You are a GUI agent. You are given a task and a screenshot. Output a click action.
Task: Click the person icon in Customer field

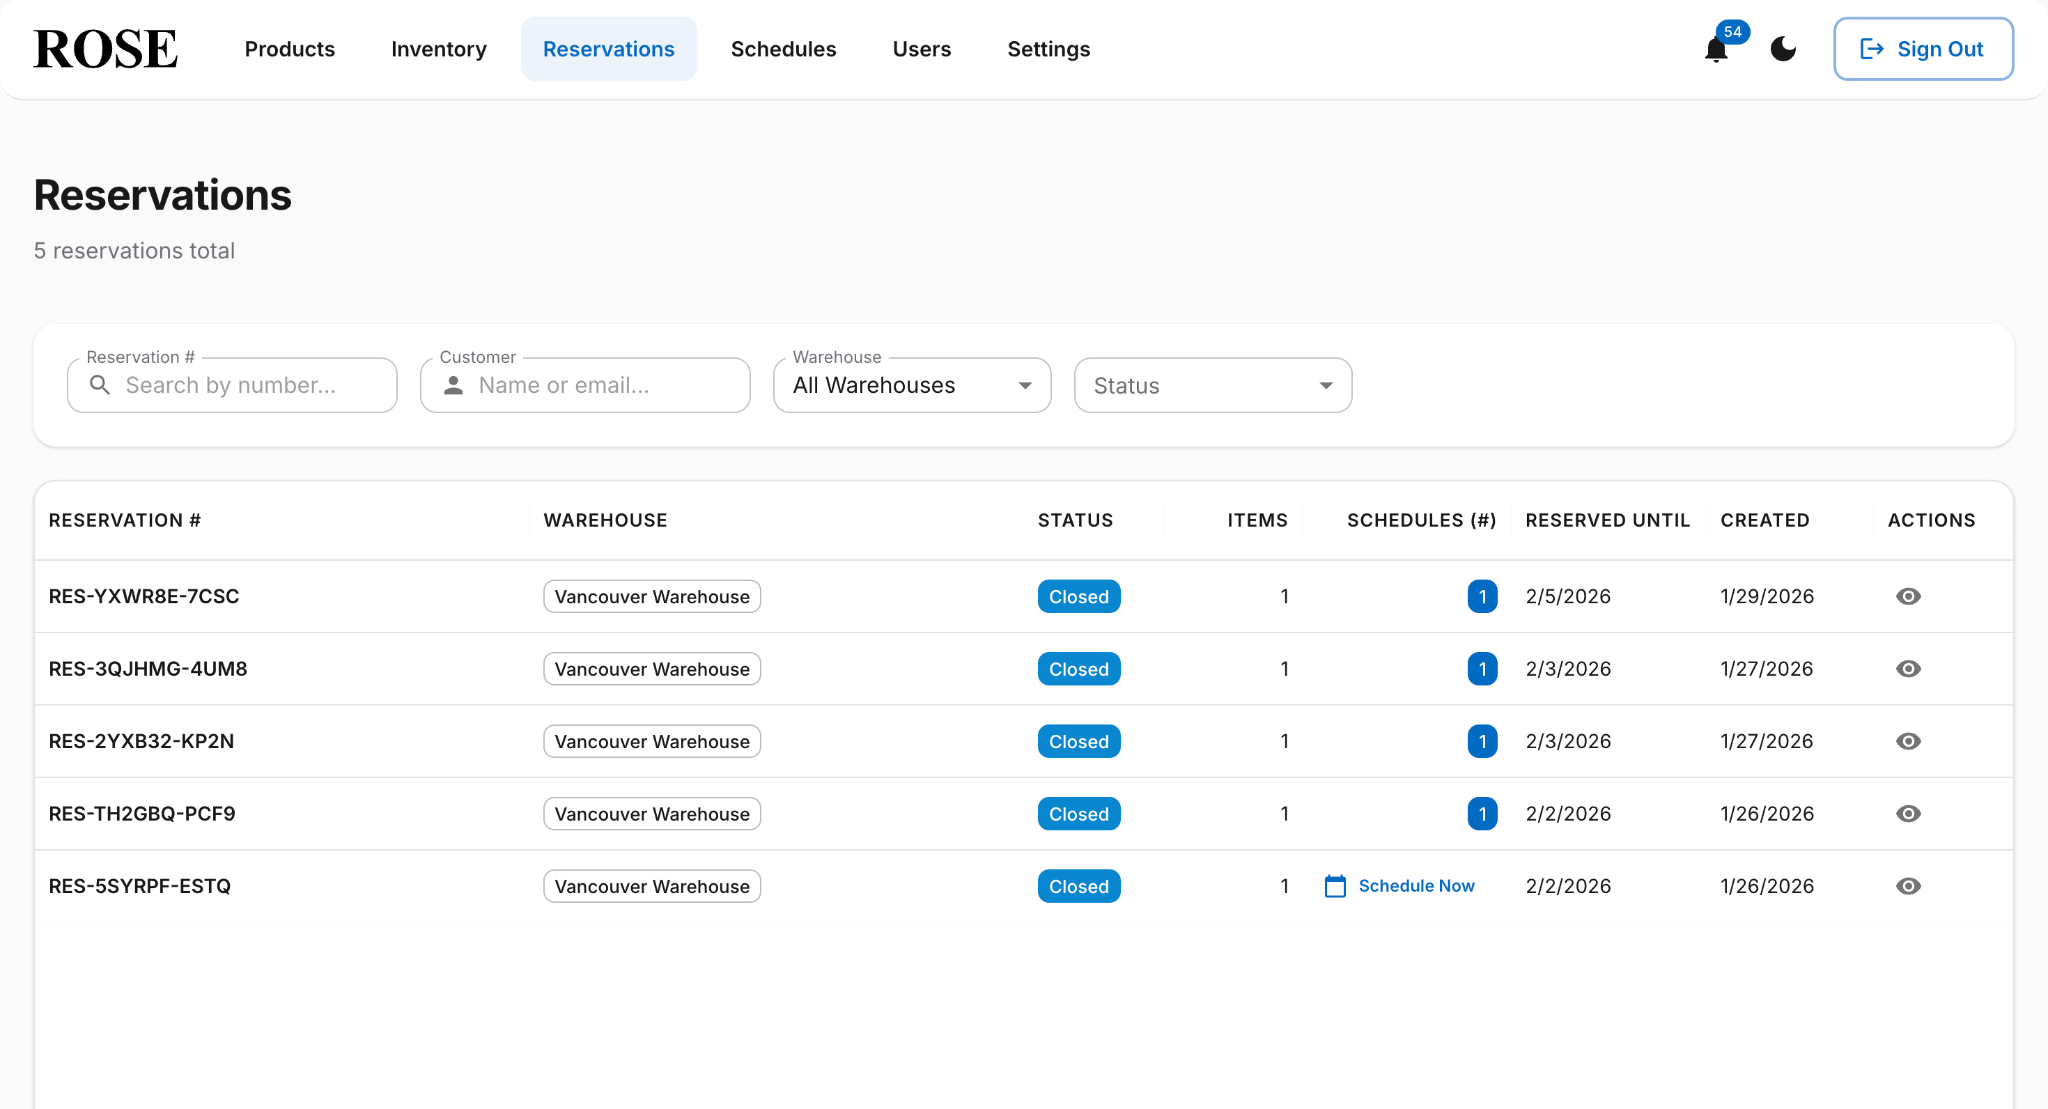[x=453, y=385]
